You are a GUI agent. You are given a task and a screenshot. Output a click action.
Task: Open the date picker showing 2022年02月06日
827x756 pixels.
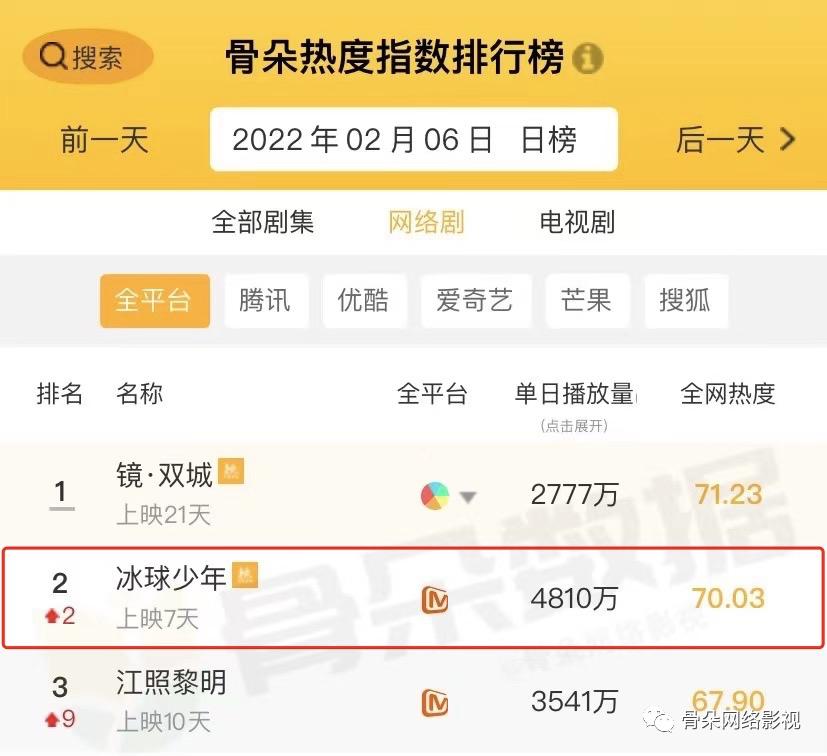413,140
